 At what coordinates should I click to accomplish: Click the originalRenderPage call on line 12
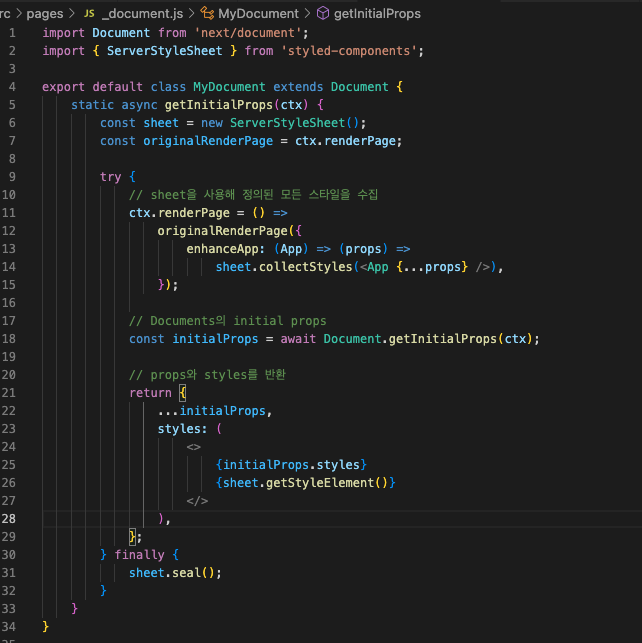tap(223, 231)
